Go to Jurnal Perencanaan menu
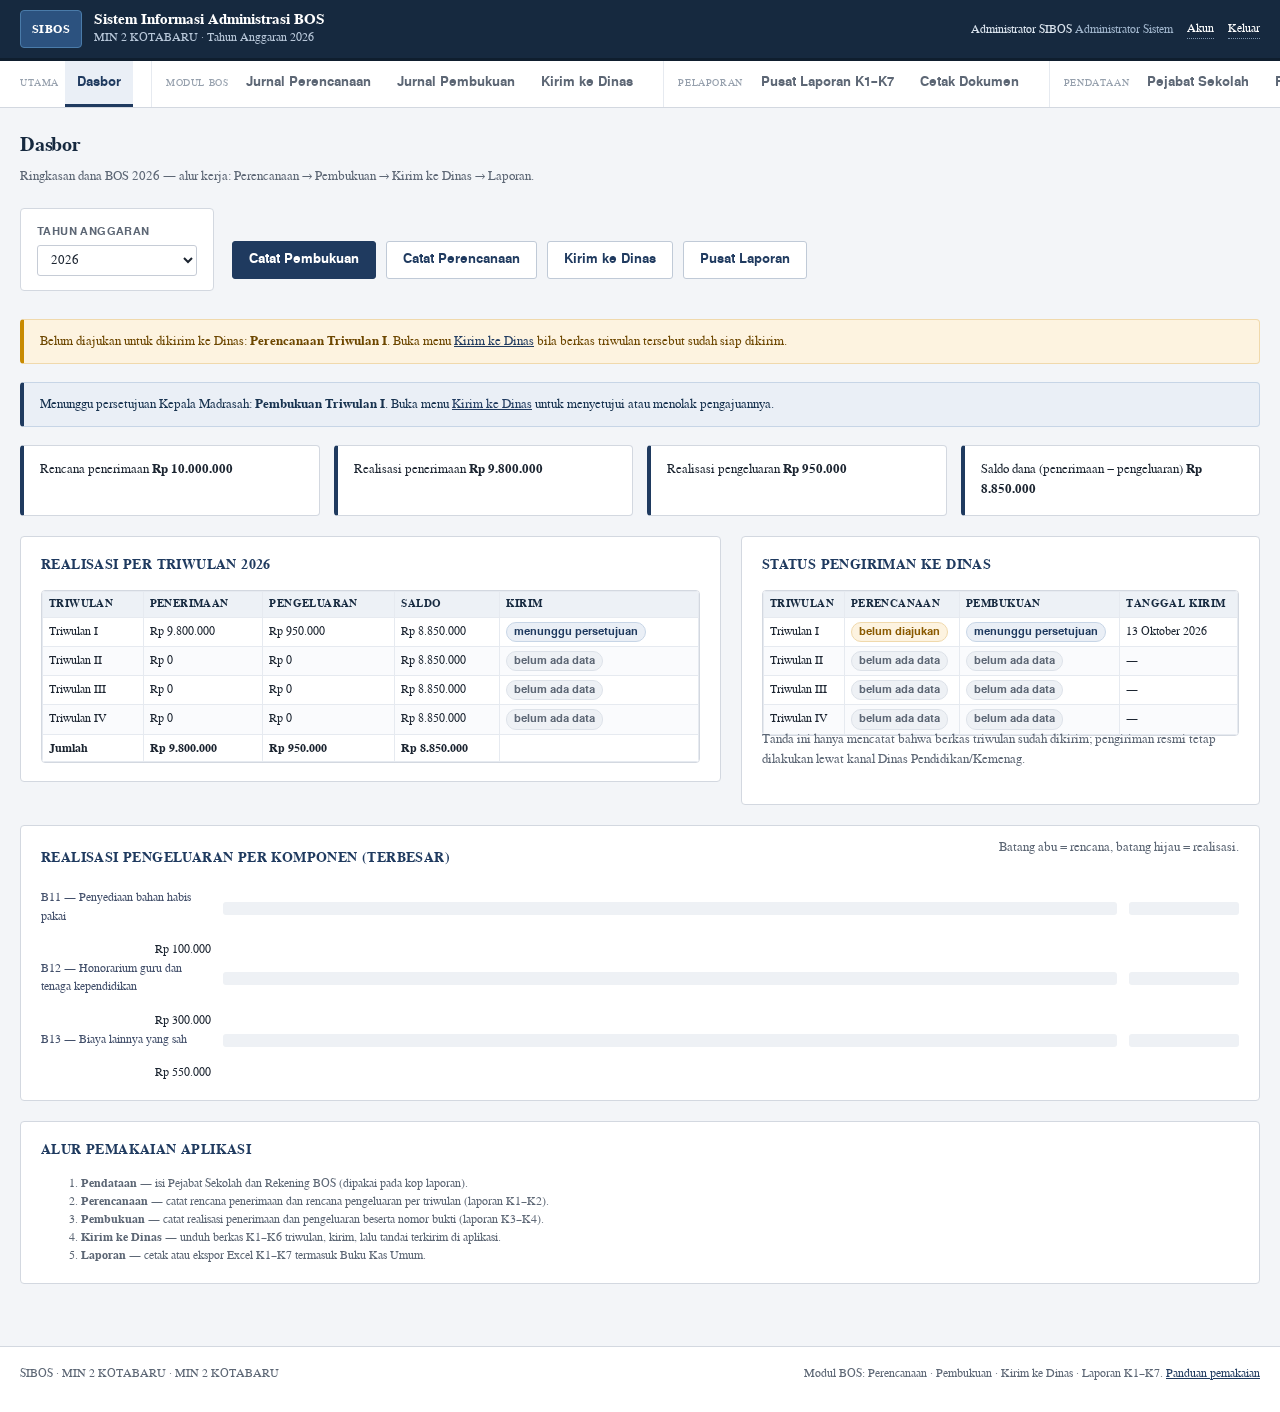Screen dimensions: 1280x1412 [308, 82]
